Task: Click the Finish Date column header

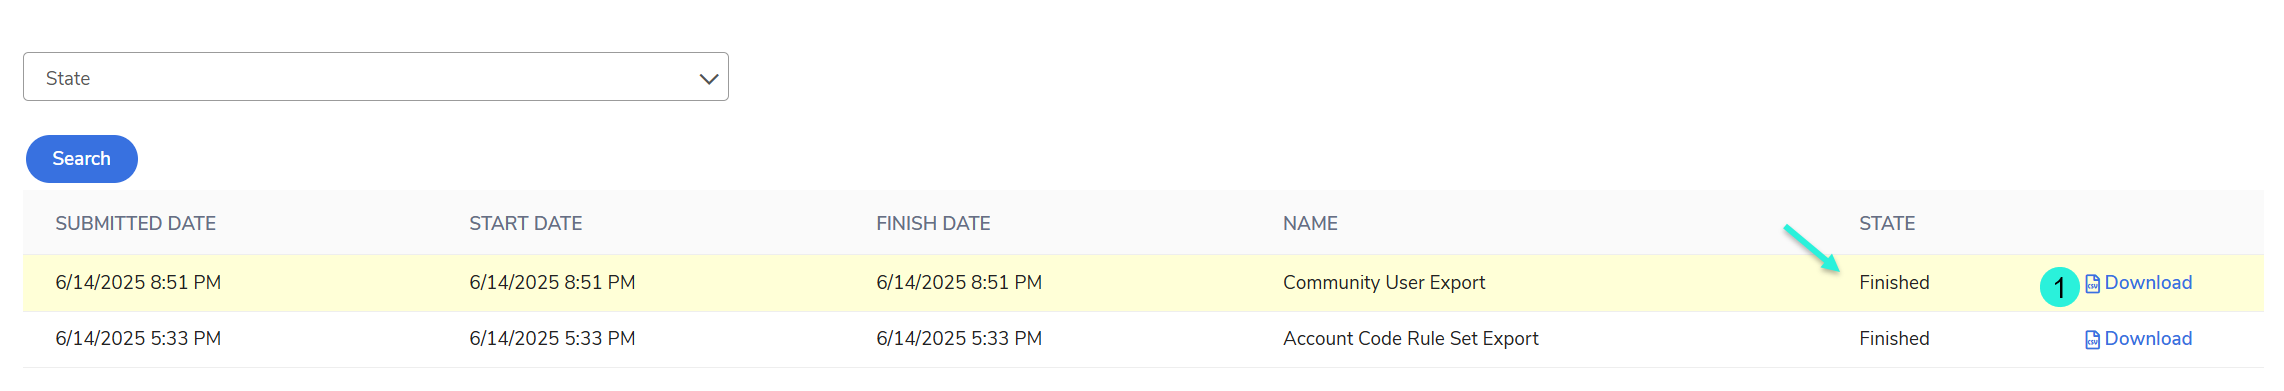Action: (933, 223)
